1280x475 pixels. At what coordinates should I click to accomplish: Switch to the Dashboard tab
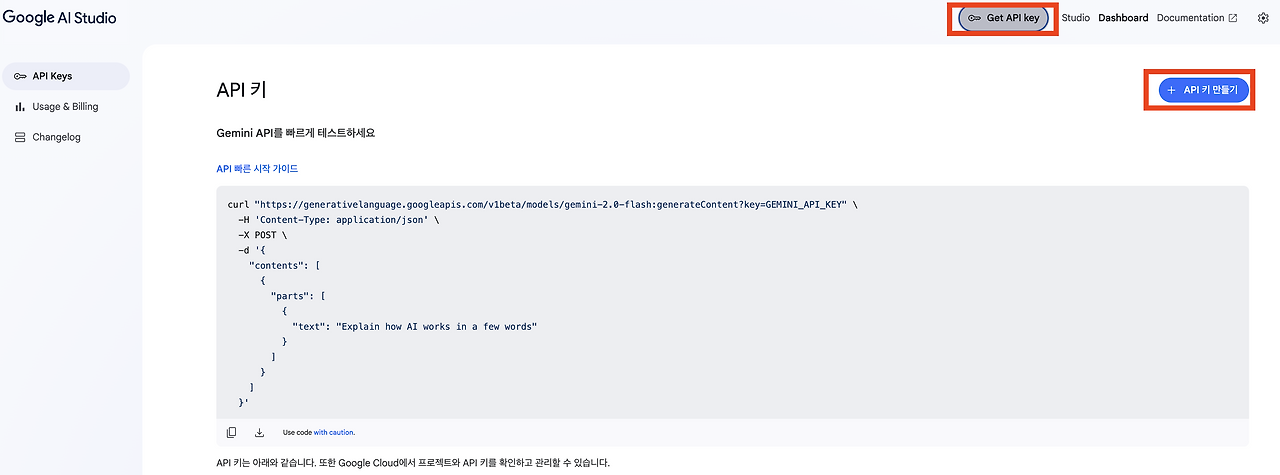1123,18
